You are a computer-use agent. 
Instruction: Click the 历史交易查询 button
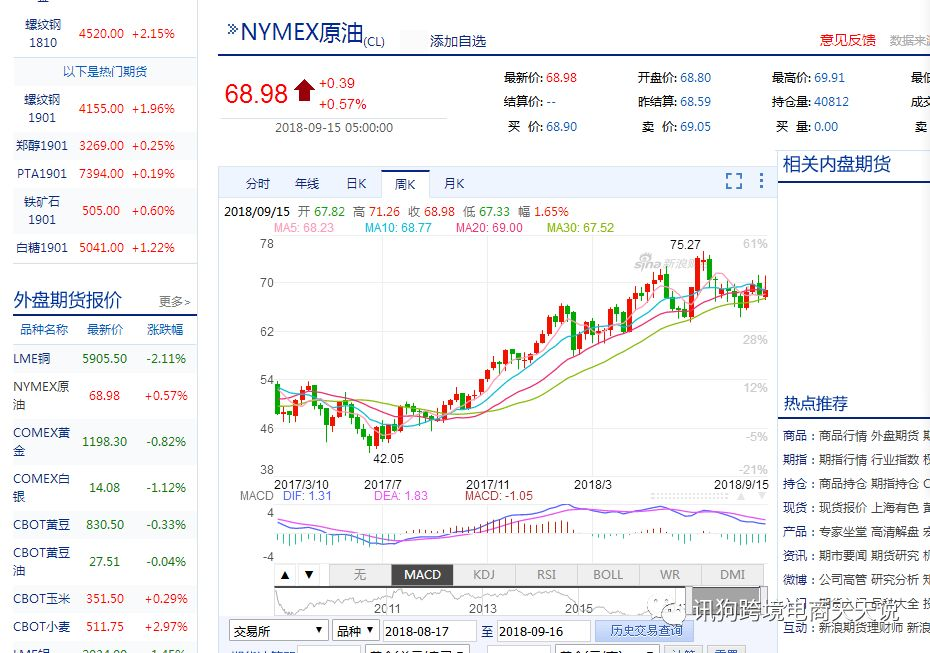pos(645,630)
